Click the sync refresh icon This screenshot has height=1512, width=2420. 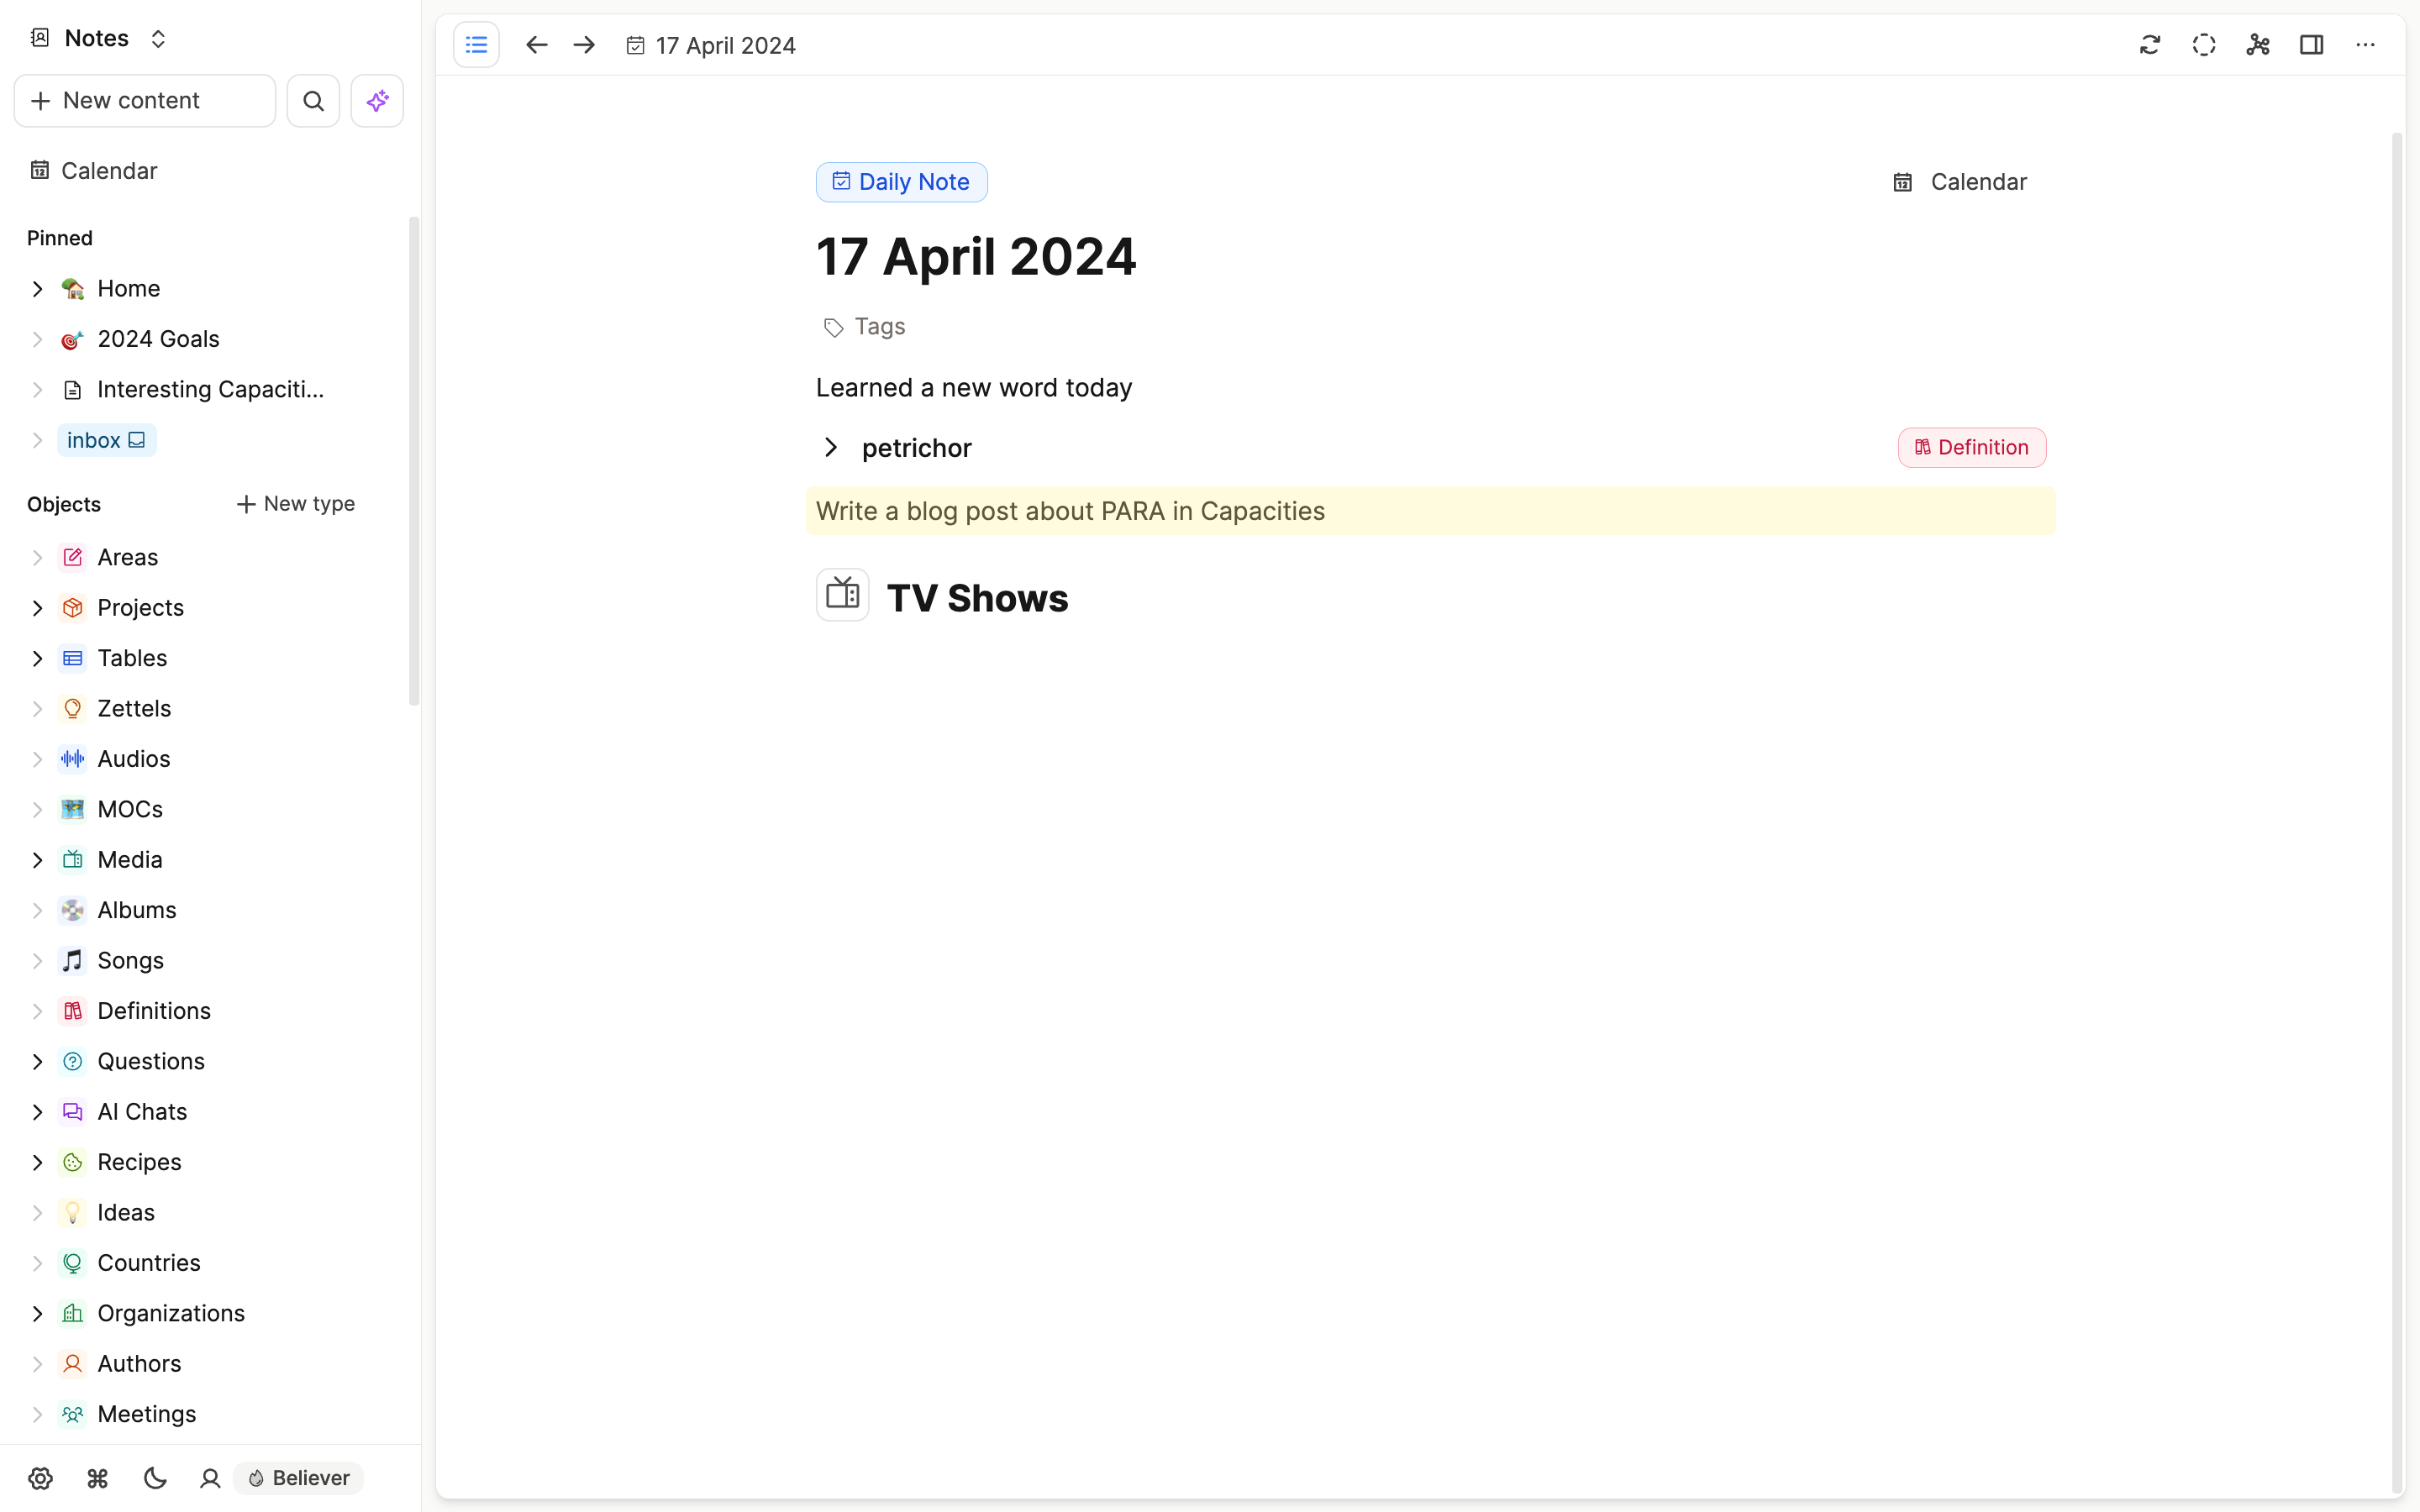coord(2150,45)
